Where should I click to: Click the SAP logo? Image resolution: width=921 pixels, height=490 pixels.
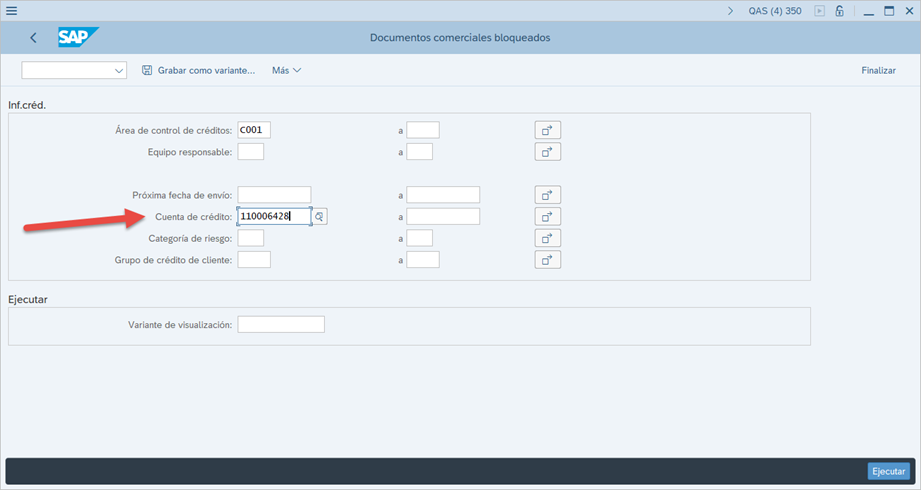[x=76, y=37]
